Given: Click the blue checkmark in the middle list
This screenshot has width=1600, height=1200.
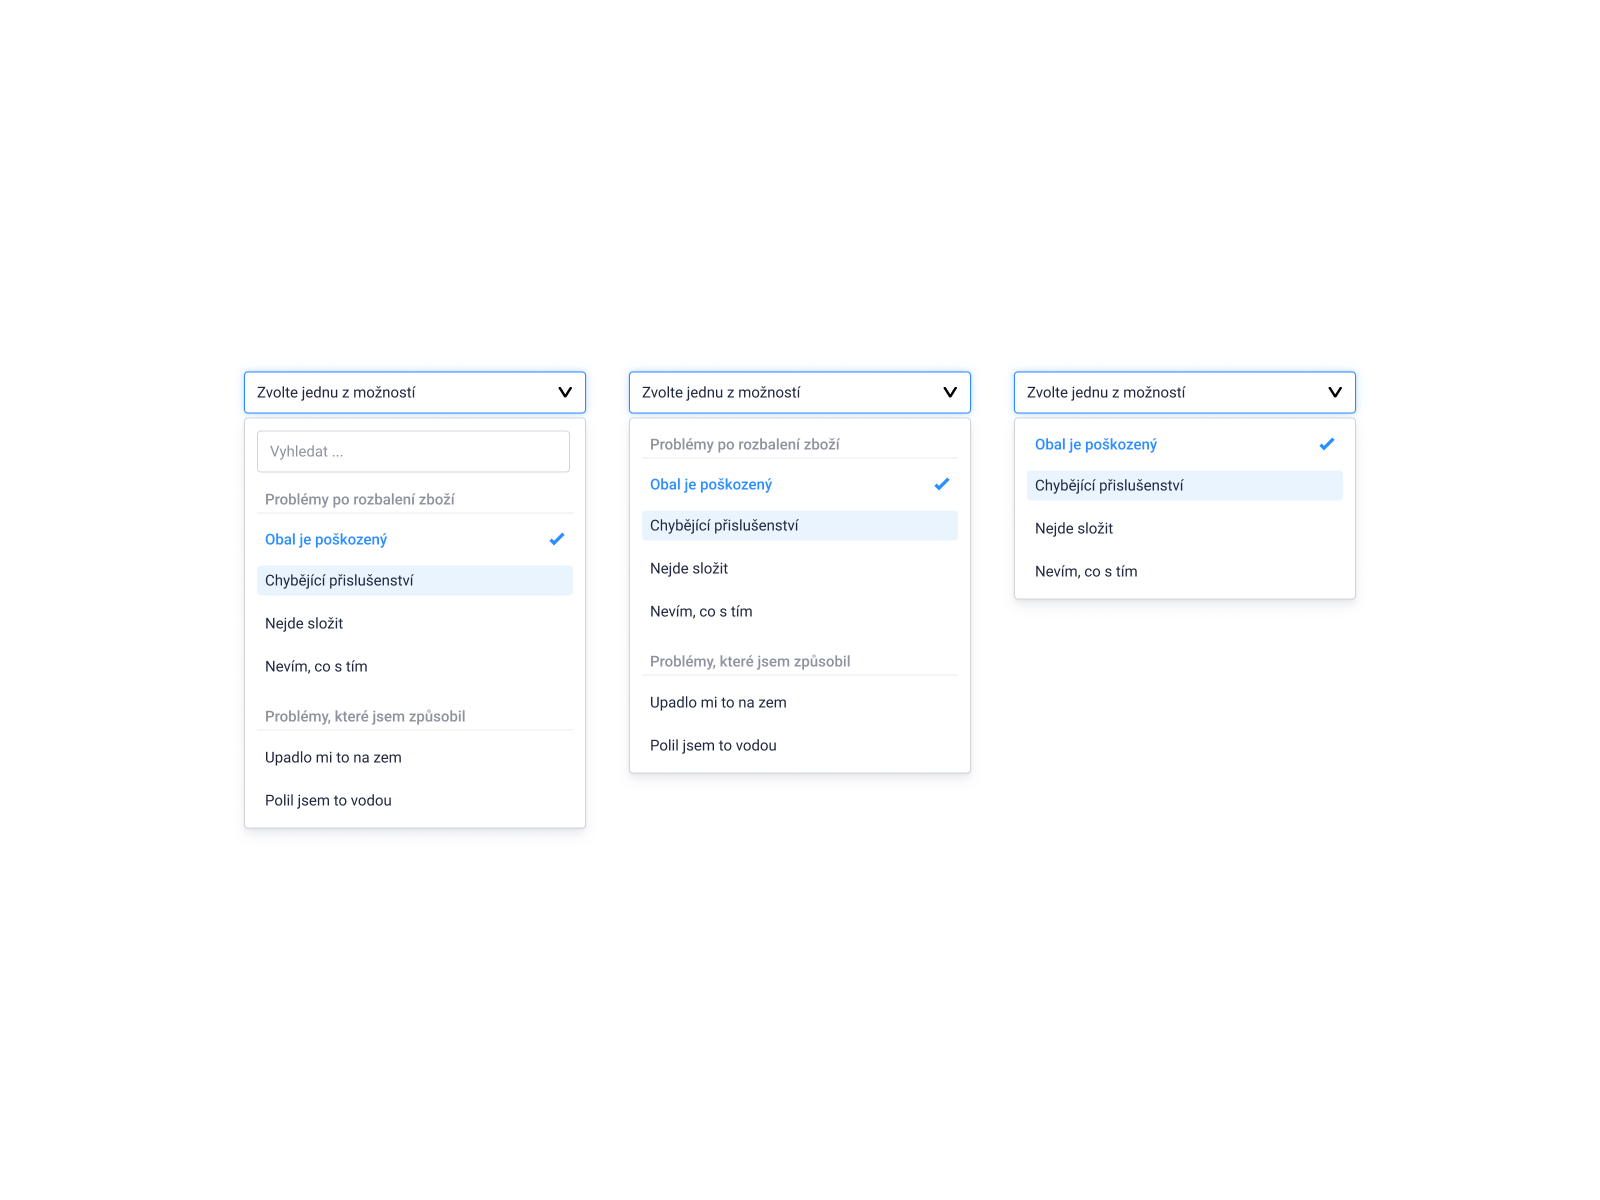Looking at the screenshot, I should point(942,484).
